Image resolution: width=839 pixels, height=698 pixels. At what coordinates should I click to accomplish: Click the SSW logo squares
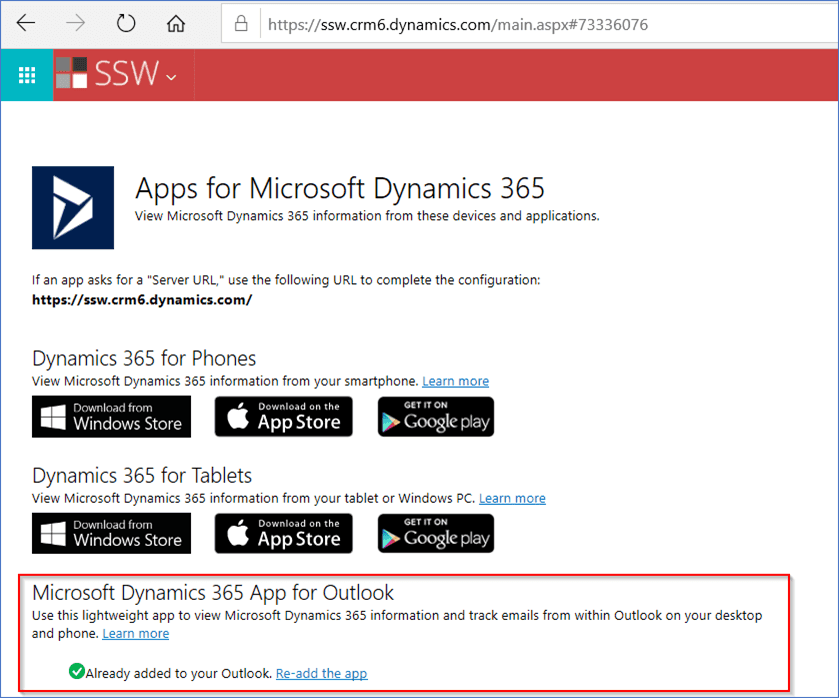(x=72, y=74)
